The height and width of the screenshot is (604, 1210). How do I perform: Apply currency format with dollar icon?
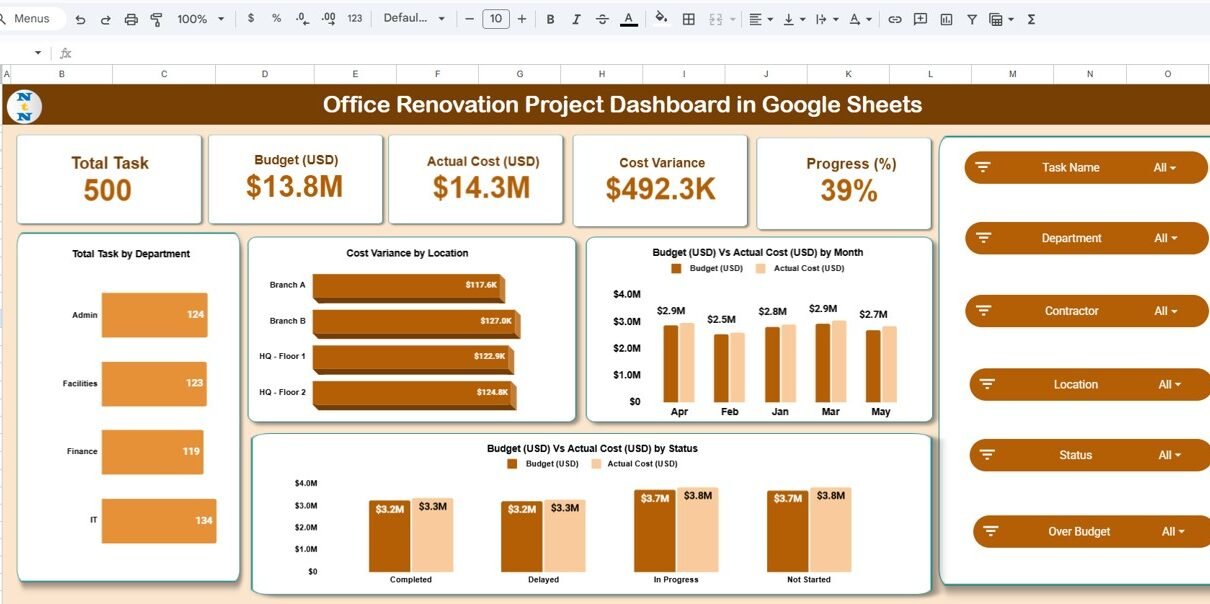(x=250, y=19)
